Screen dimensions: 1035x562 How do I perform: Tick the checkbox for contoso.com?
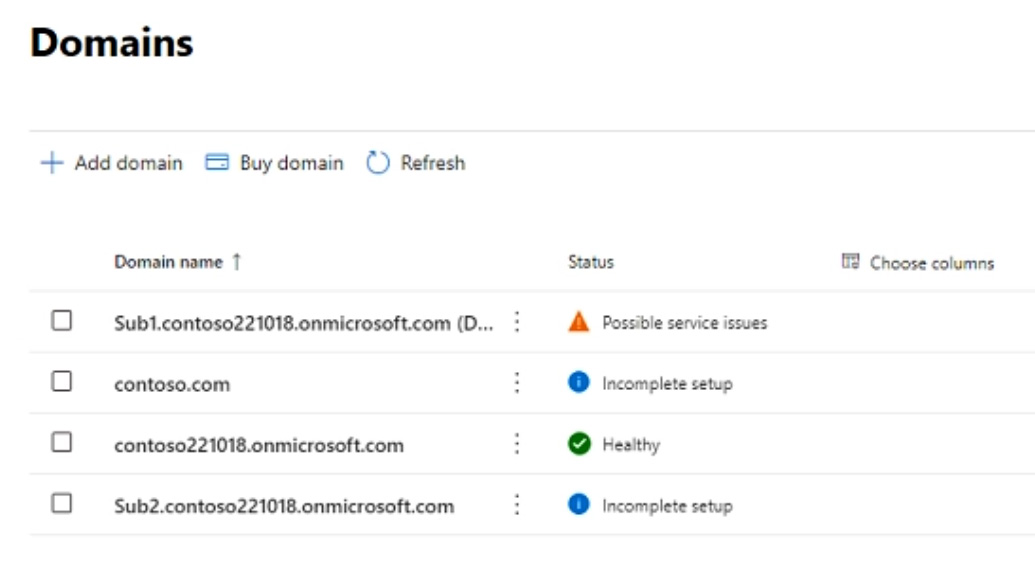click(62, 382)
